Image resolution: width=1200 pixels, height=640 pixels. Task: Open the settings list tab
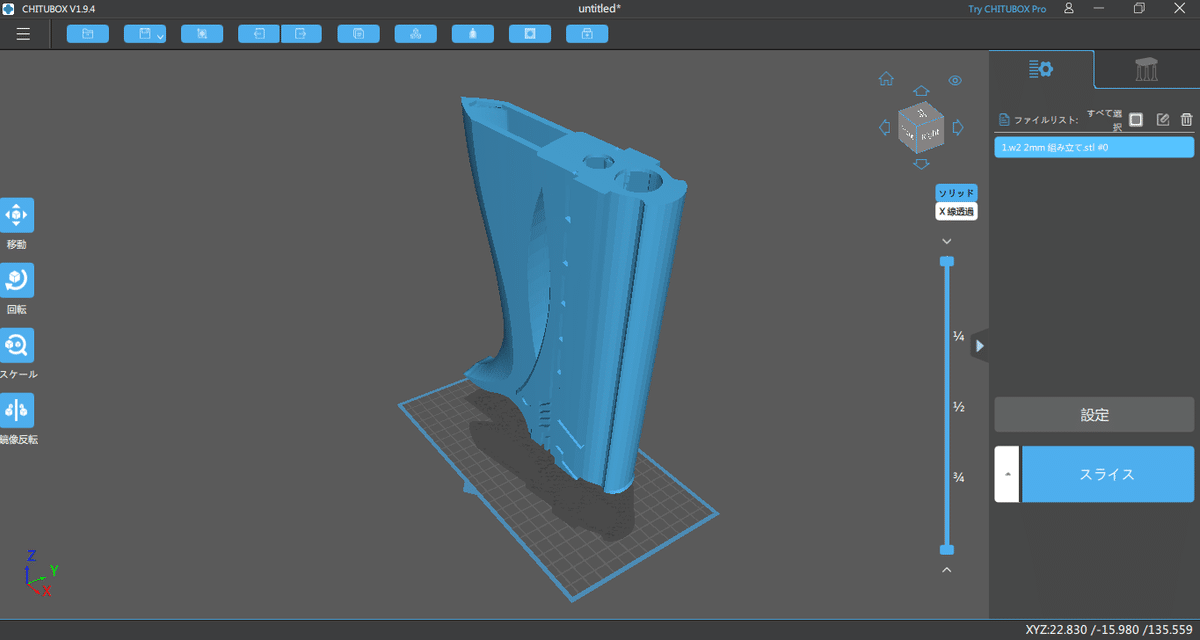point(1041,69)
